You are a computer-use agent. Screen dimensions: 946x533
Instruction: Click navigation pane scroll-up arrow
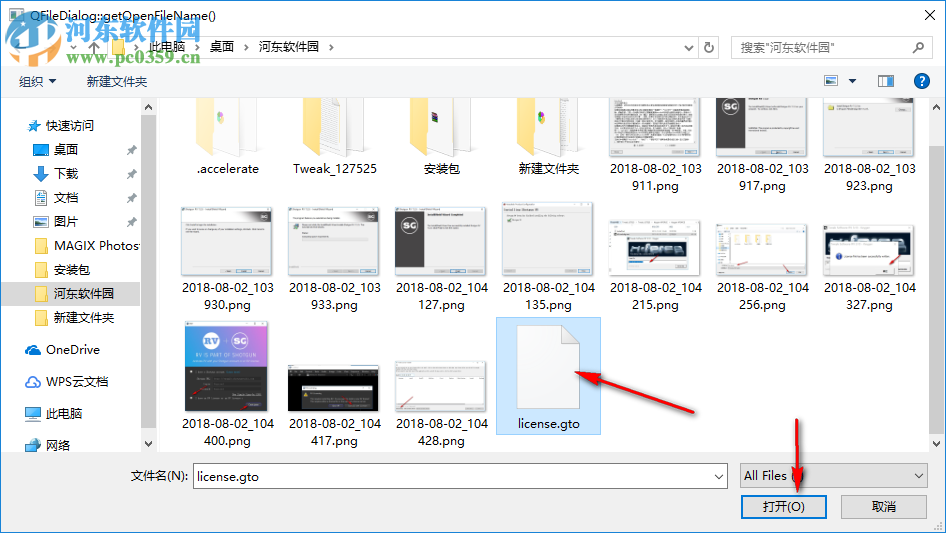pos(148,107)
